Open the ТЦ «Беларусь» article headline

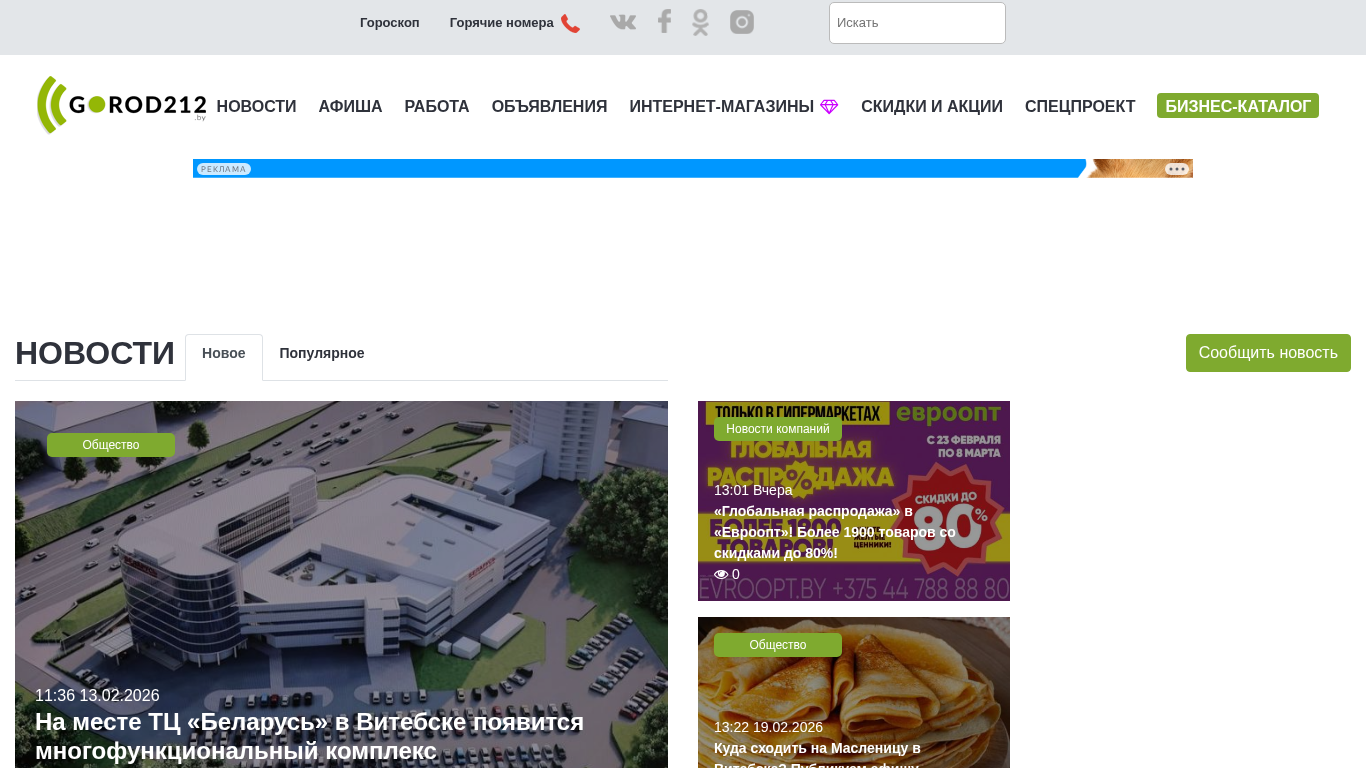point(309,736)
